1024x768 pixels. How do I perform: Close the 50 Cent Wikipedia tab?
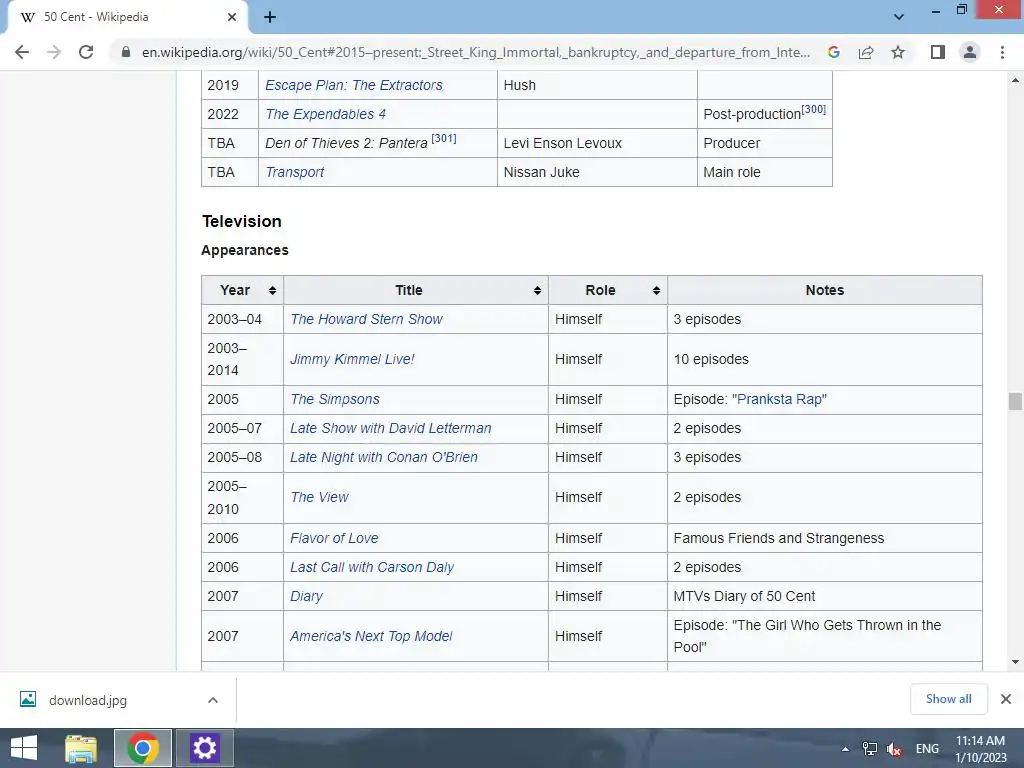click(232, 17)
